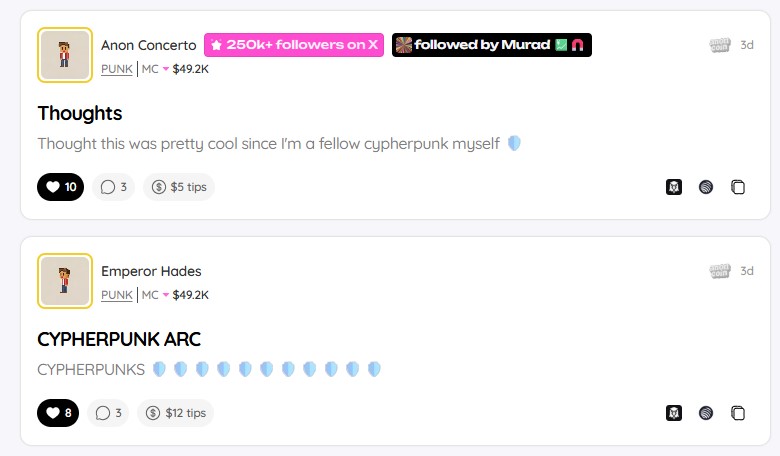780x456 pixels.
Task: Open comments on the "Thoughts" post
Action: click(113, 187)
